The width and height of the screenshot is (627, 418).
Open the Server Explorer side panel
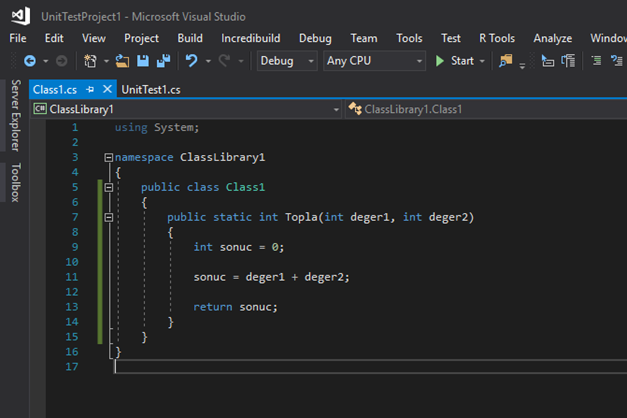pos(15,115)
